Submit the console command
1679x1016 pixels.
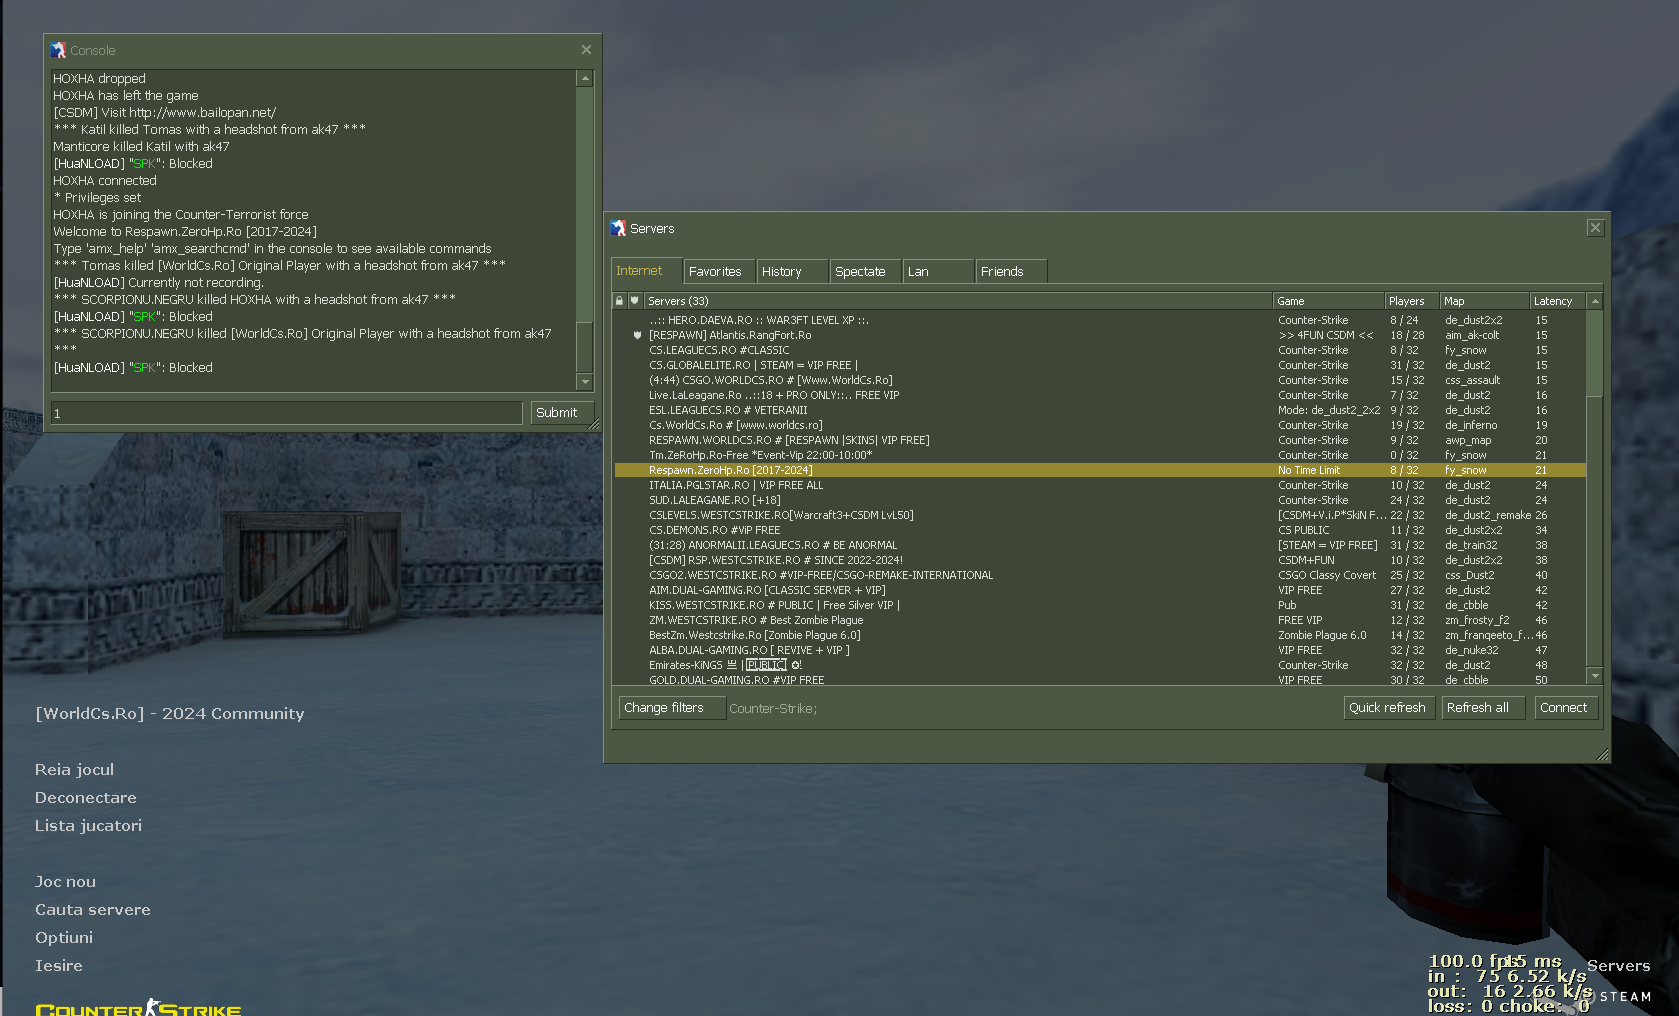click(562, 412)
